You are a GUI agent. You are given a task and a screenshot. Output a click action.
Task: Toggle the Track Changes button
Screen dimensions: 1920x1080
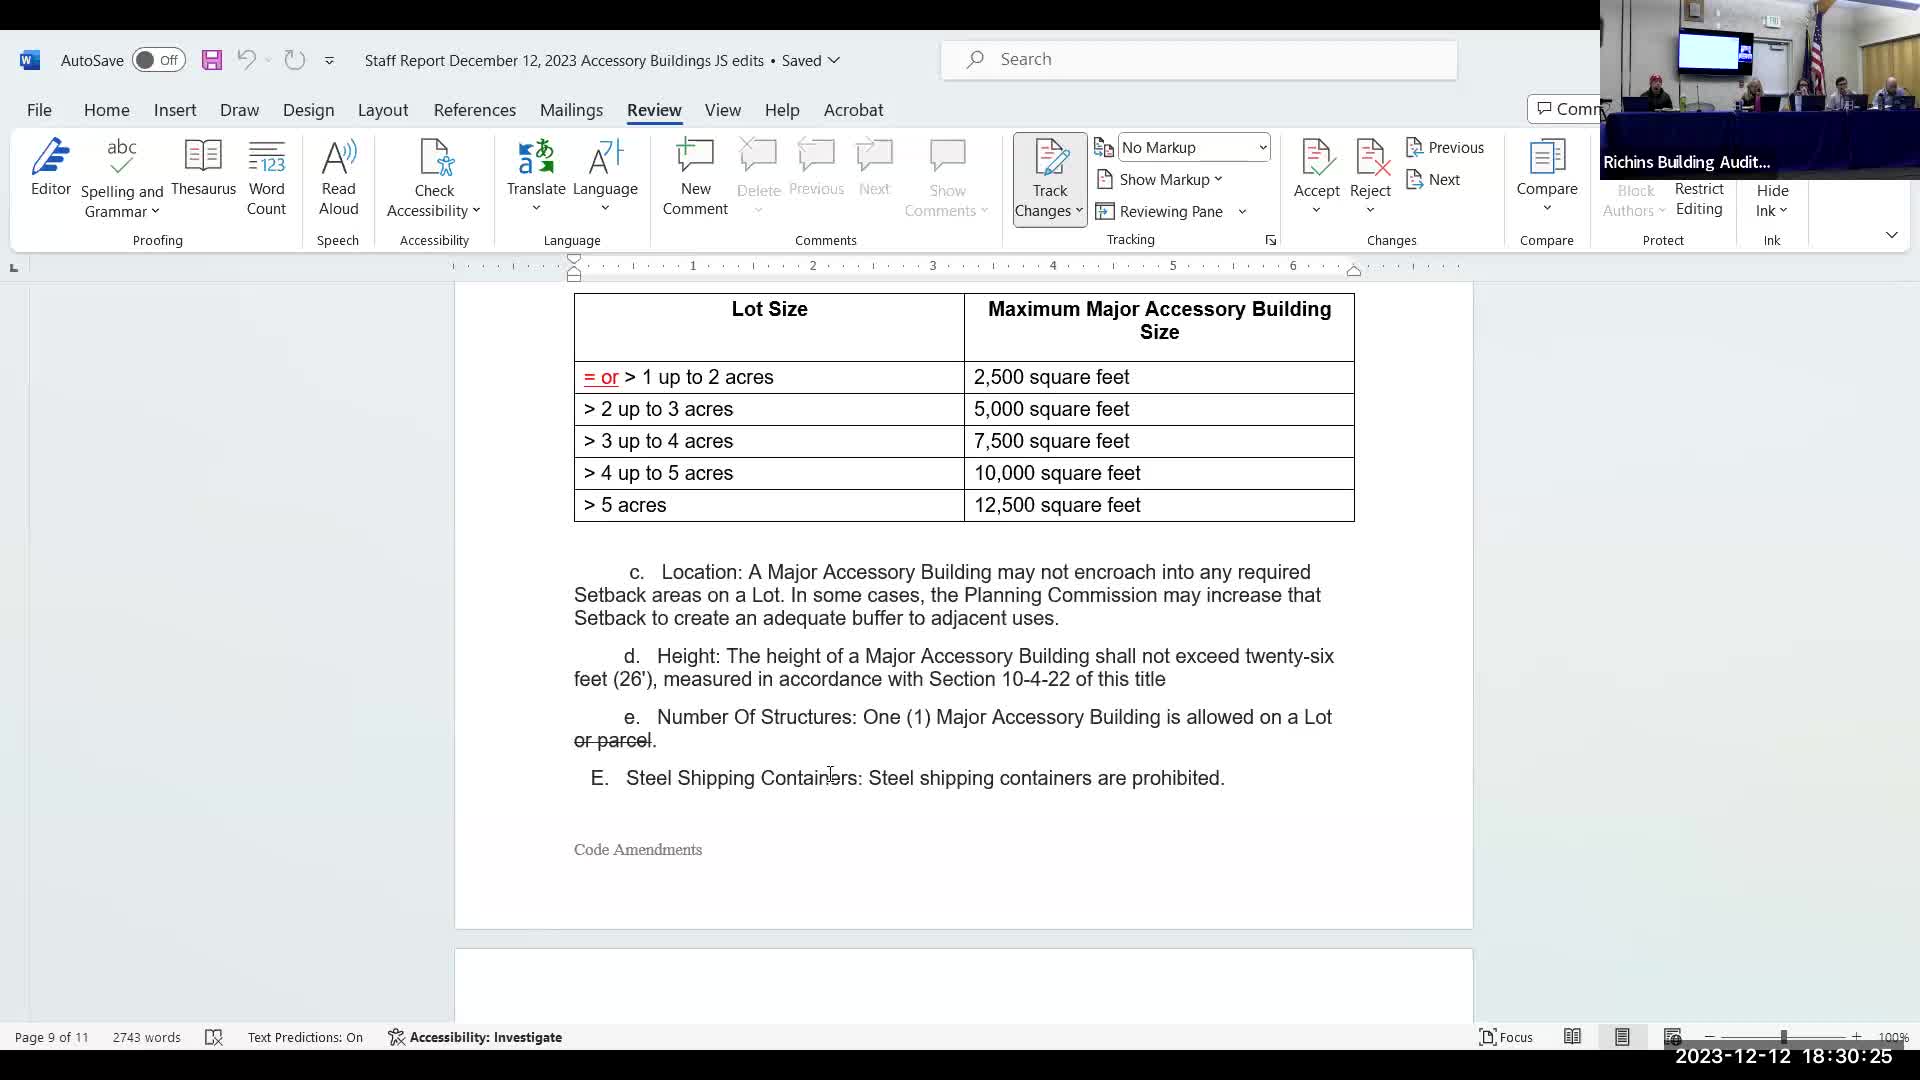[x=1049, y=167]
